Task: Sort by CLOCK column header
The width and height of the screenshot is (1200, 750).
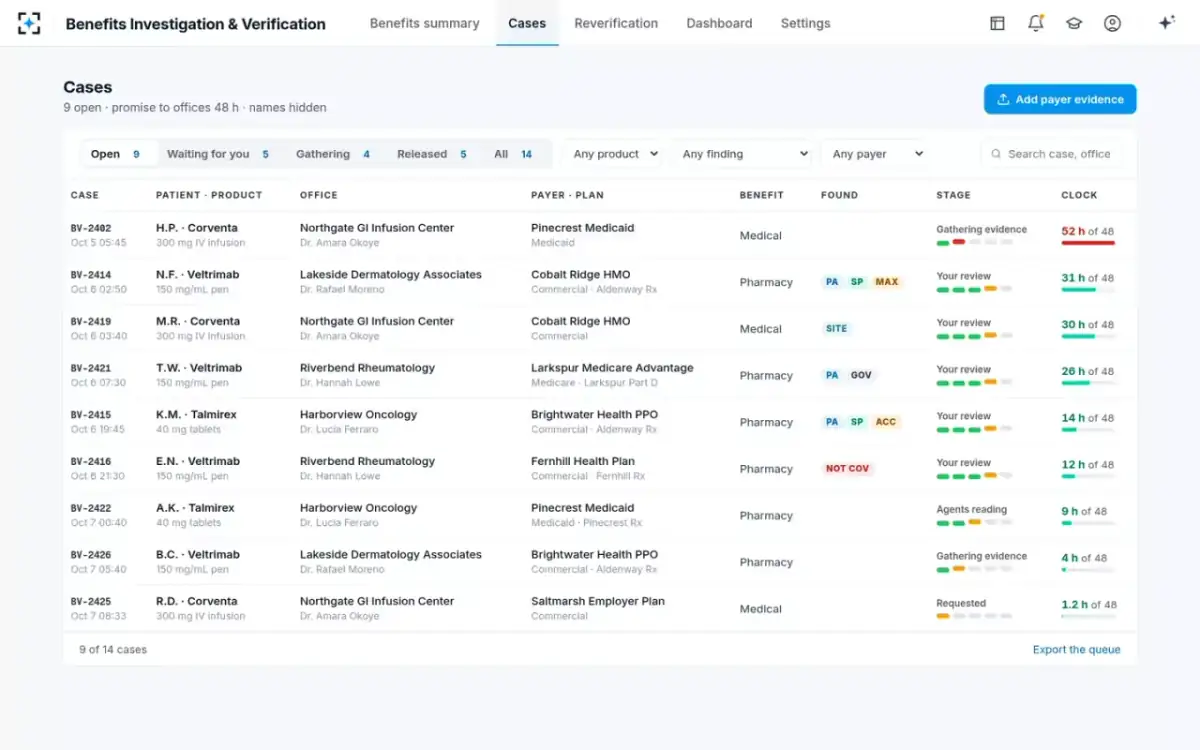Action: [x=1079, y=195]
